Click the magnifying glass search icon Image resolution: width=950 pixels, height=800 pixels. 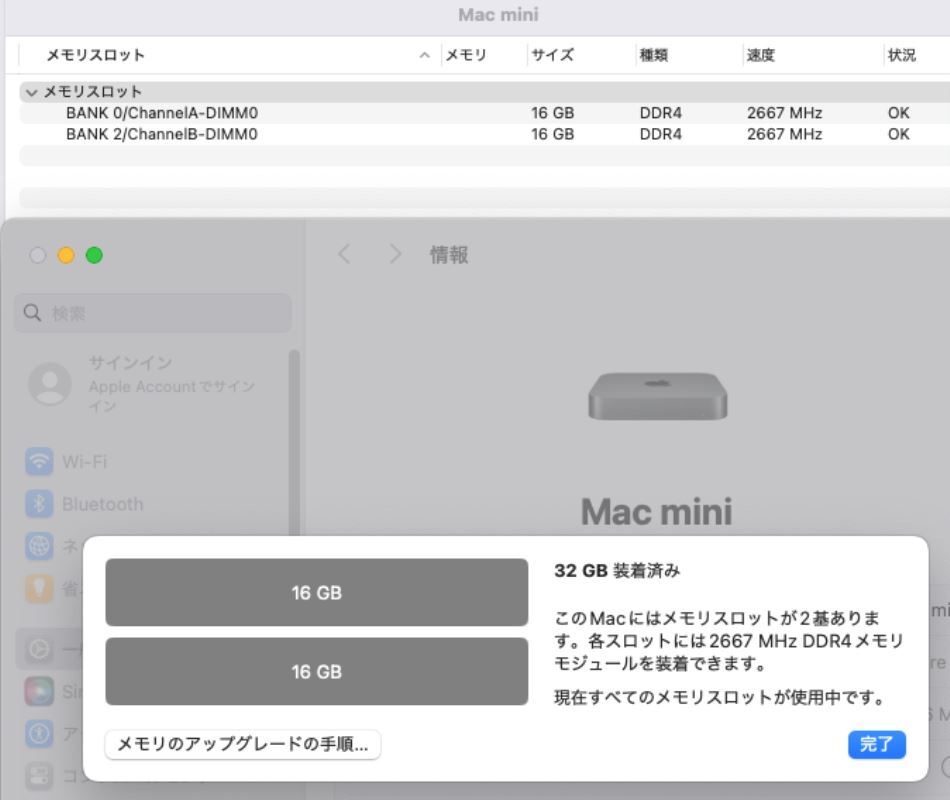[32, 313]
